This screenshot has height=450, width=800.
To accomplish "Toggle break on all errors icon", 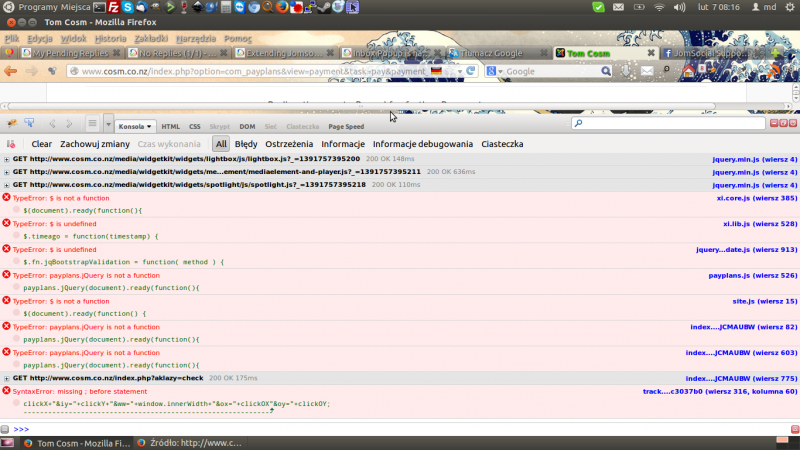I will 11,144.
